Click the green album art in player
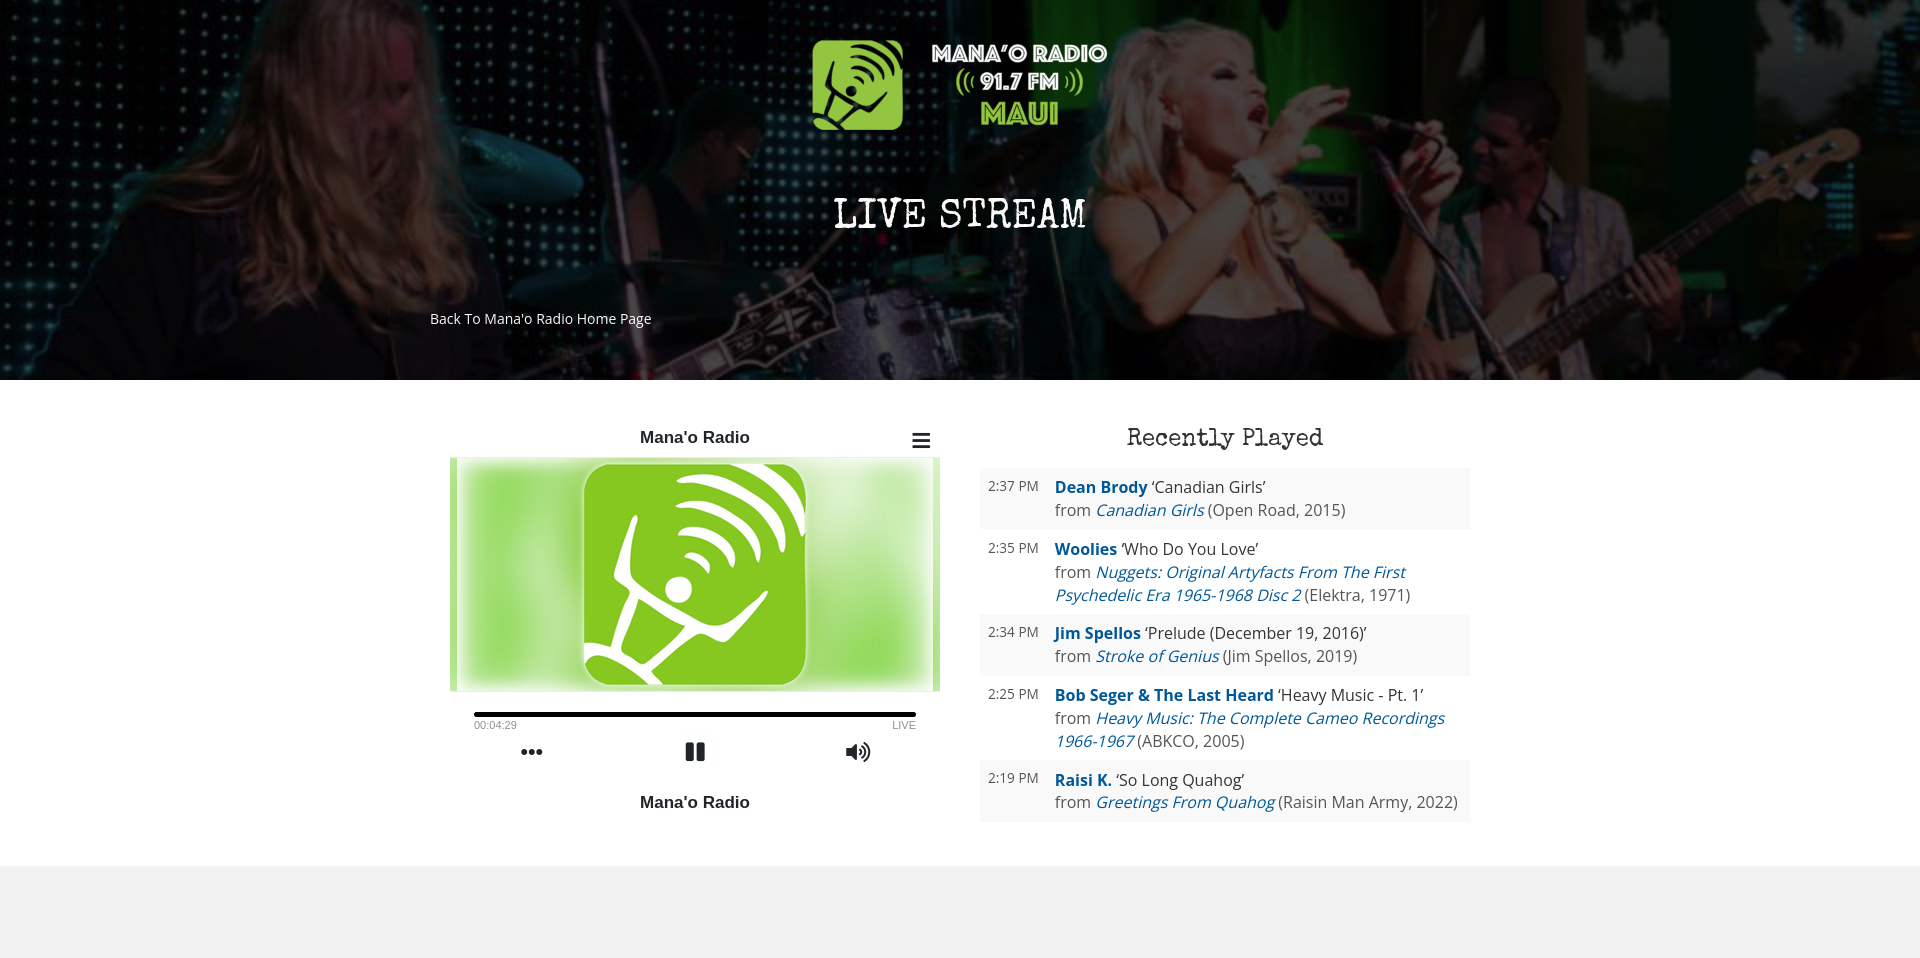The width and height of the screenshot is (1920, 958). click(x=695, y=574)
